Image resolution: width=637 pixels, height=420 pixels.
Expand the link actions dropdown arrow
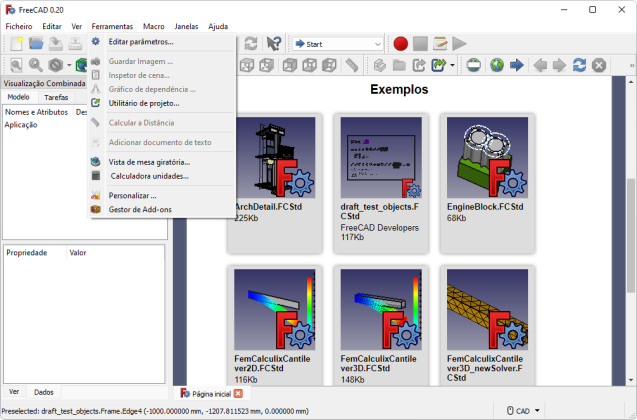[452, 65]
